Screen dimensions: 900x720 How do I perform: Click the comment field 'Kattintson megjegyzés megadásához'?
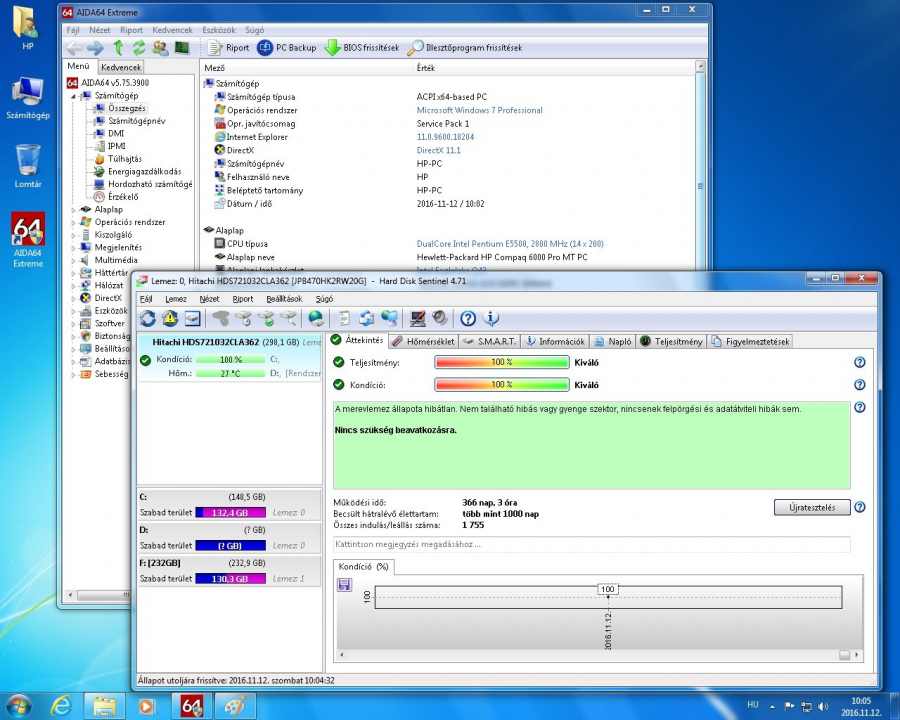pos(591,544)
